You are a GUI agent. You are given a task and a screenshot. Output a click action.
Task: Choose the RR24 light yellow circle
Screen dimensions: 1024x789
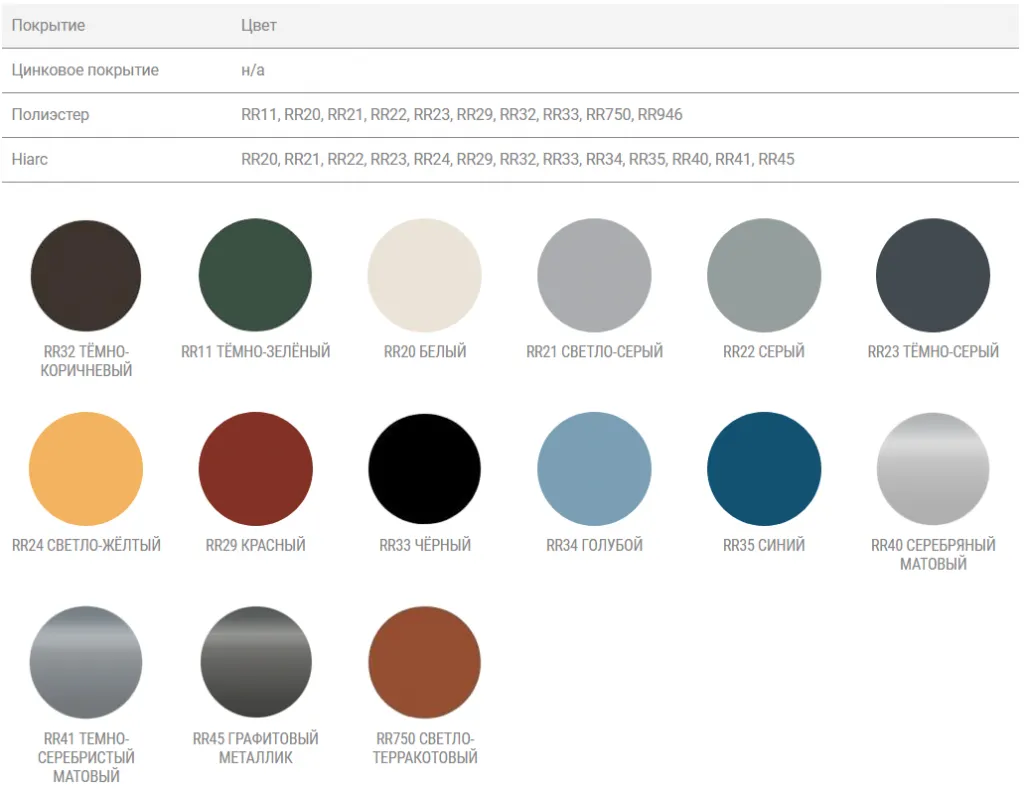coord(86,469)
